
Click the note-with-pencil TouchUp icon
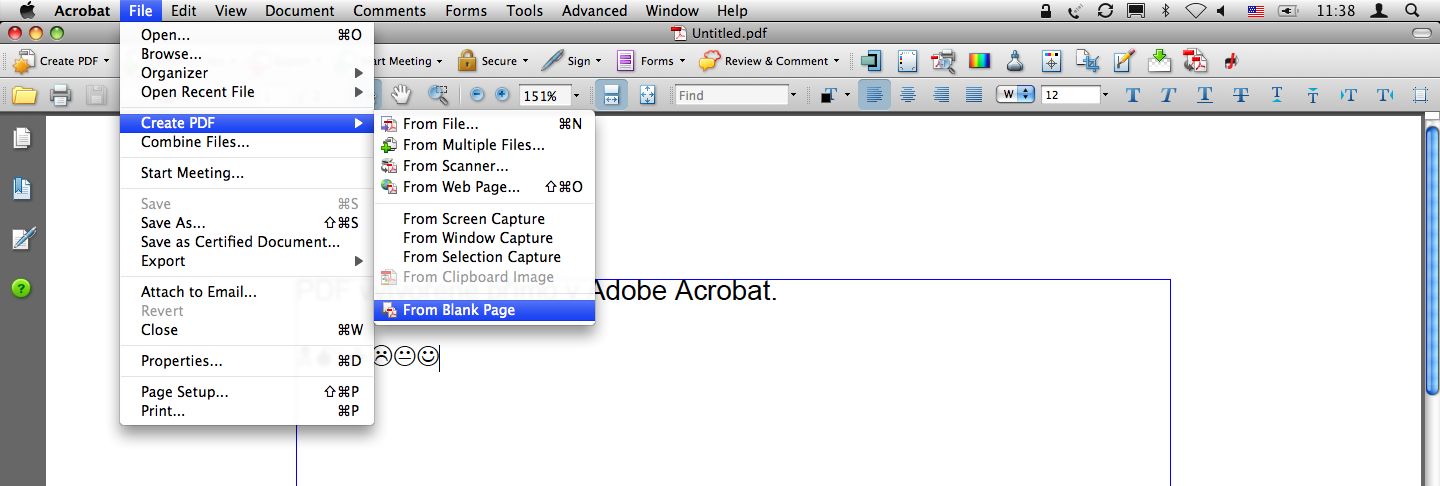pos(1123,61)
